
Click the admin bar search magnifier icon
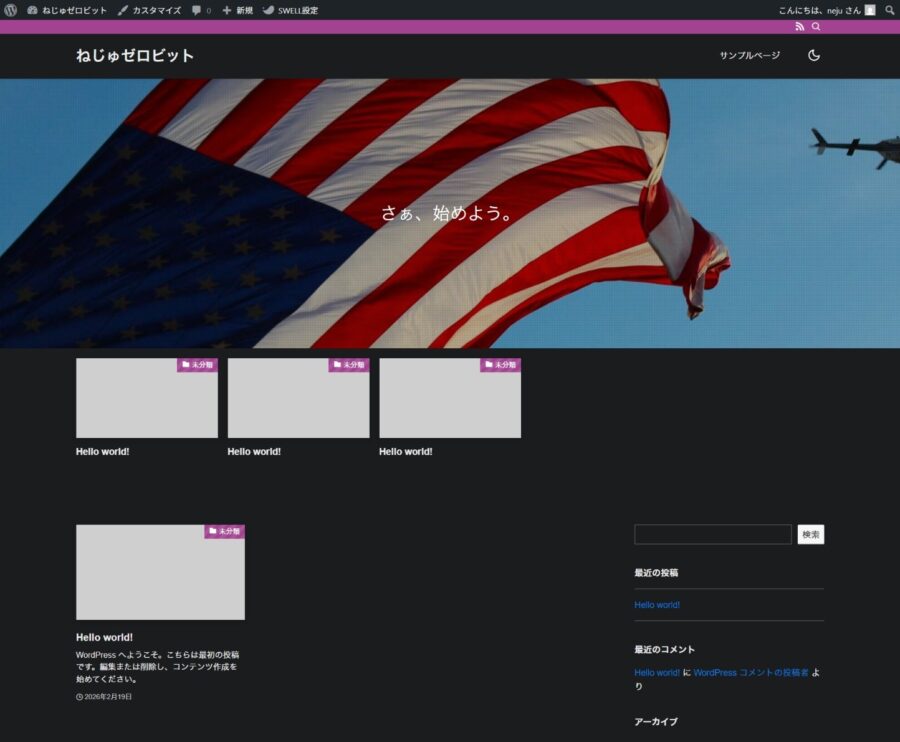(889, 10)
